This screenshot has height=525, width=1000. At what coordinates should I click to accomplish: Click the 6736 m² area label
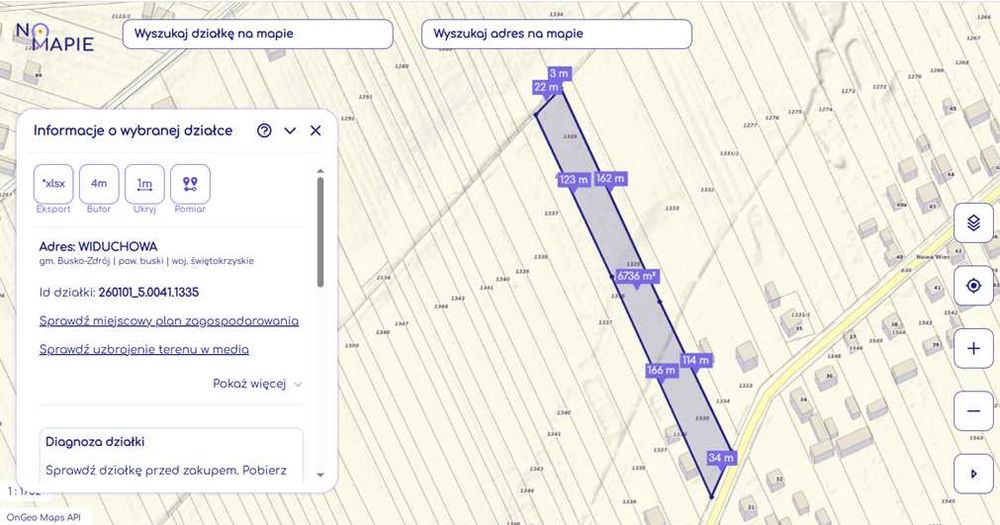pos(636,276)
